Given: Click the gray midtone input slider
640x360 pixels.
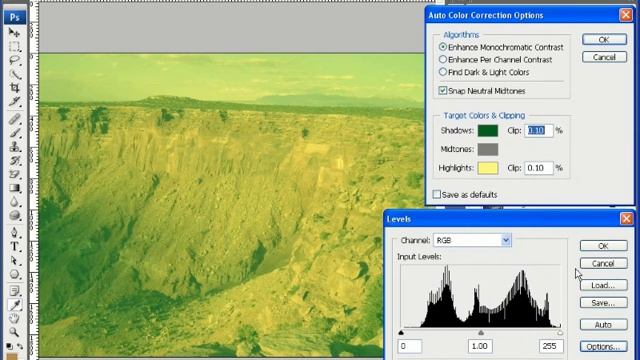Looking at the screenshot, I should click(x=481, y=333).
